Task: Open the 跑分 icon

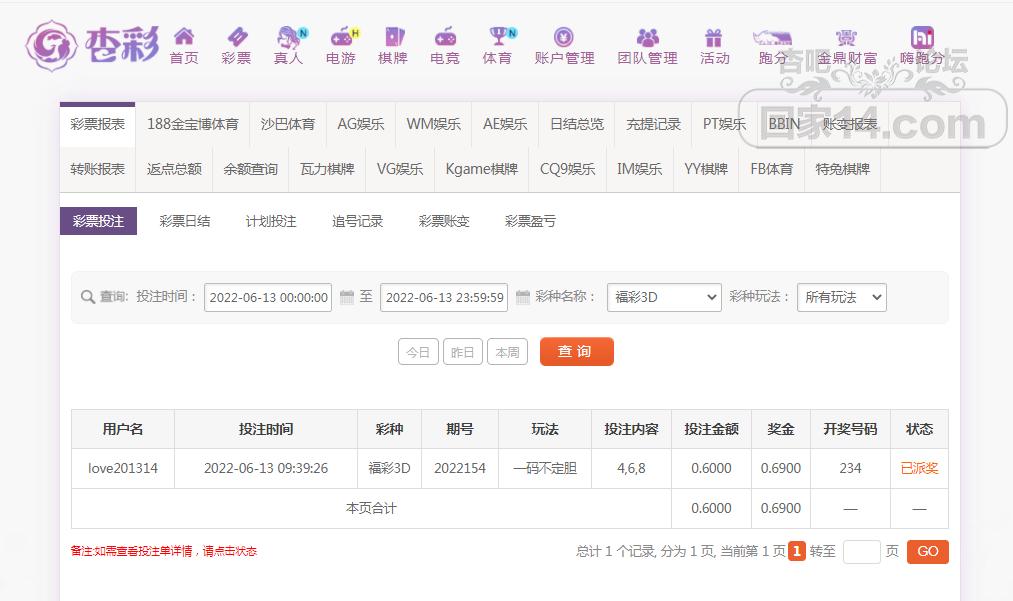Action: point(772,37)
